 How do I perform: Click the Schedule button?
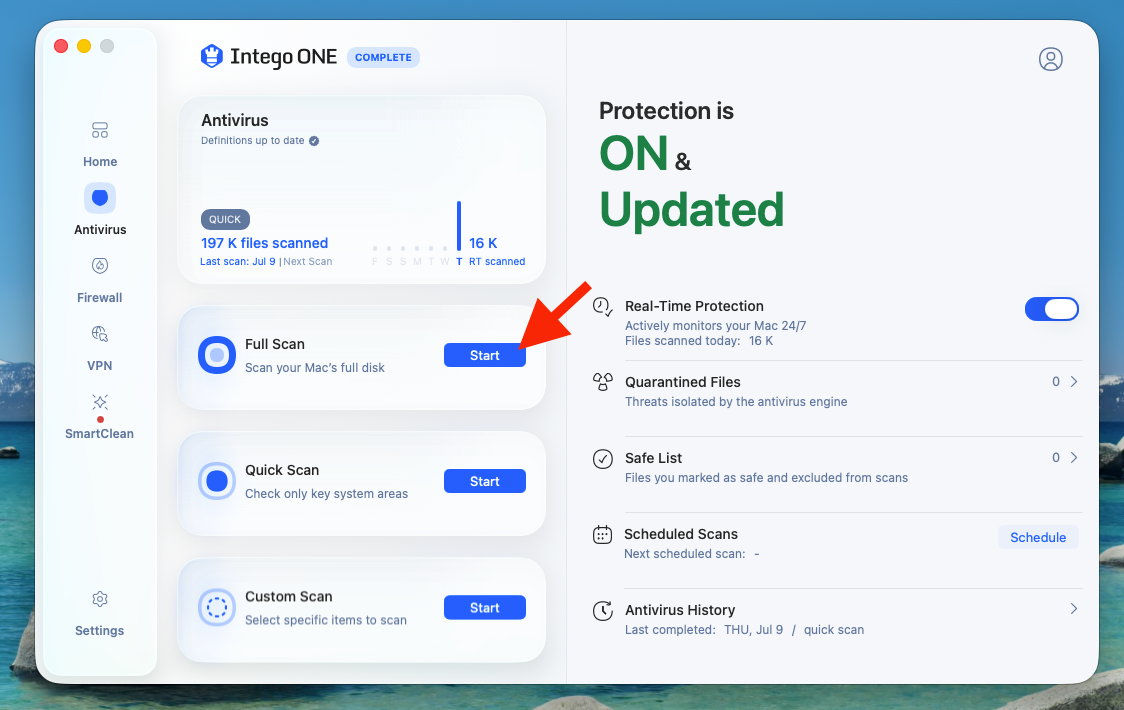pyautogui.click(x=1038, y=537)
